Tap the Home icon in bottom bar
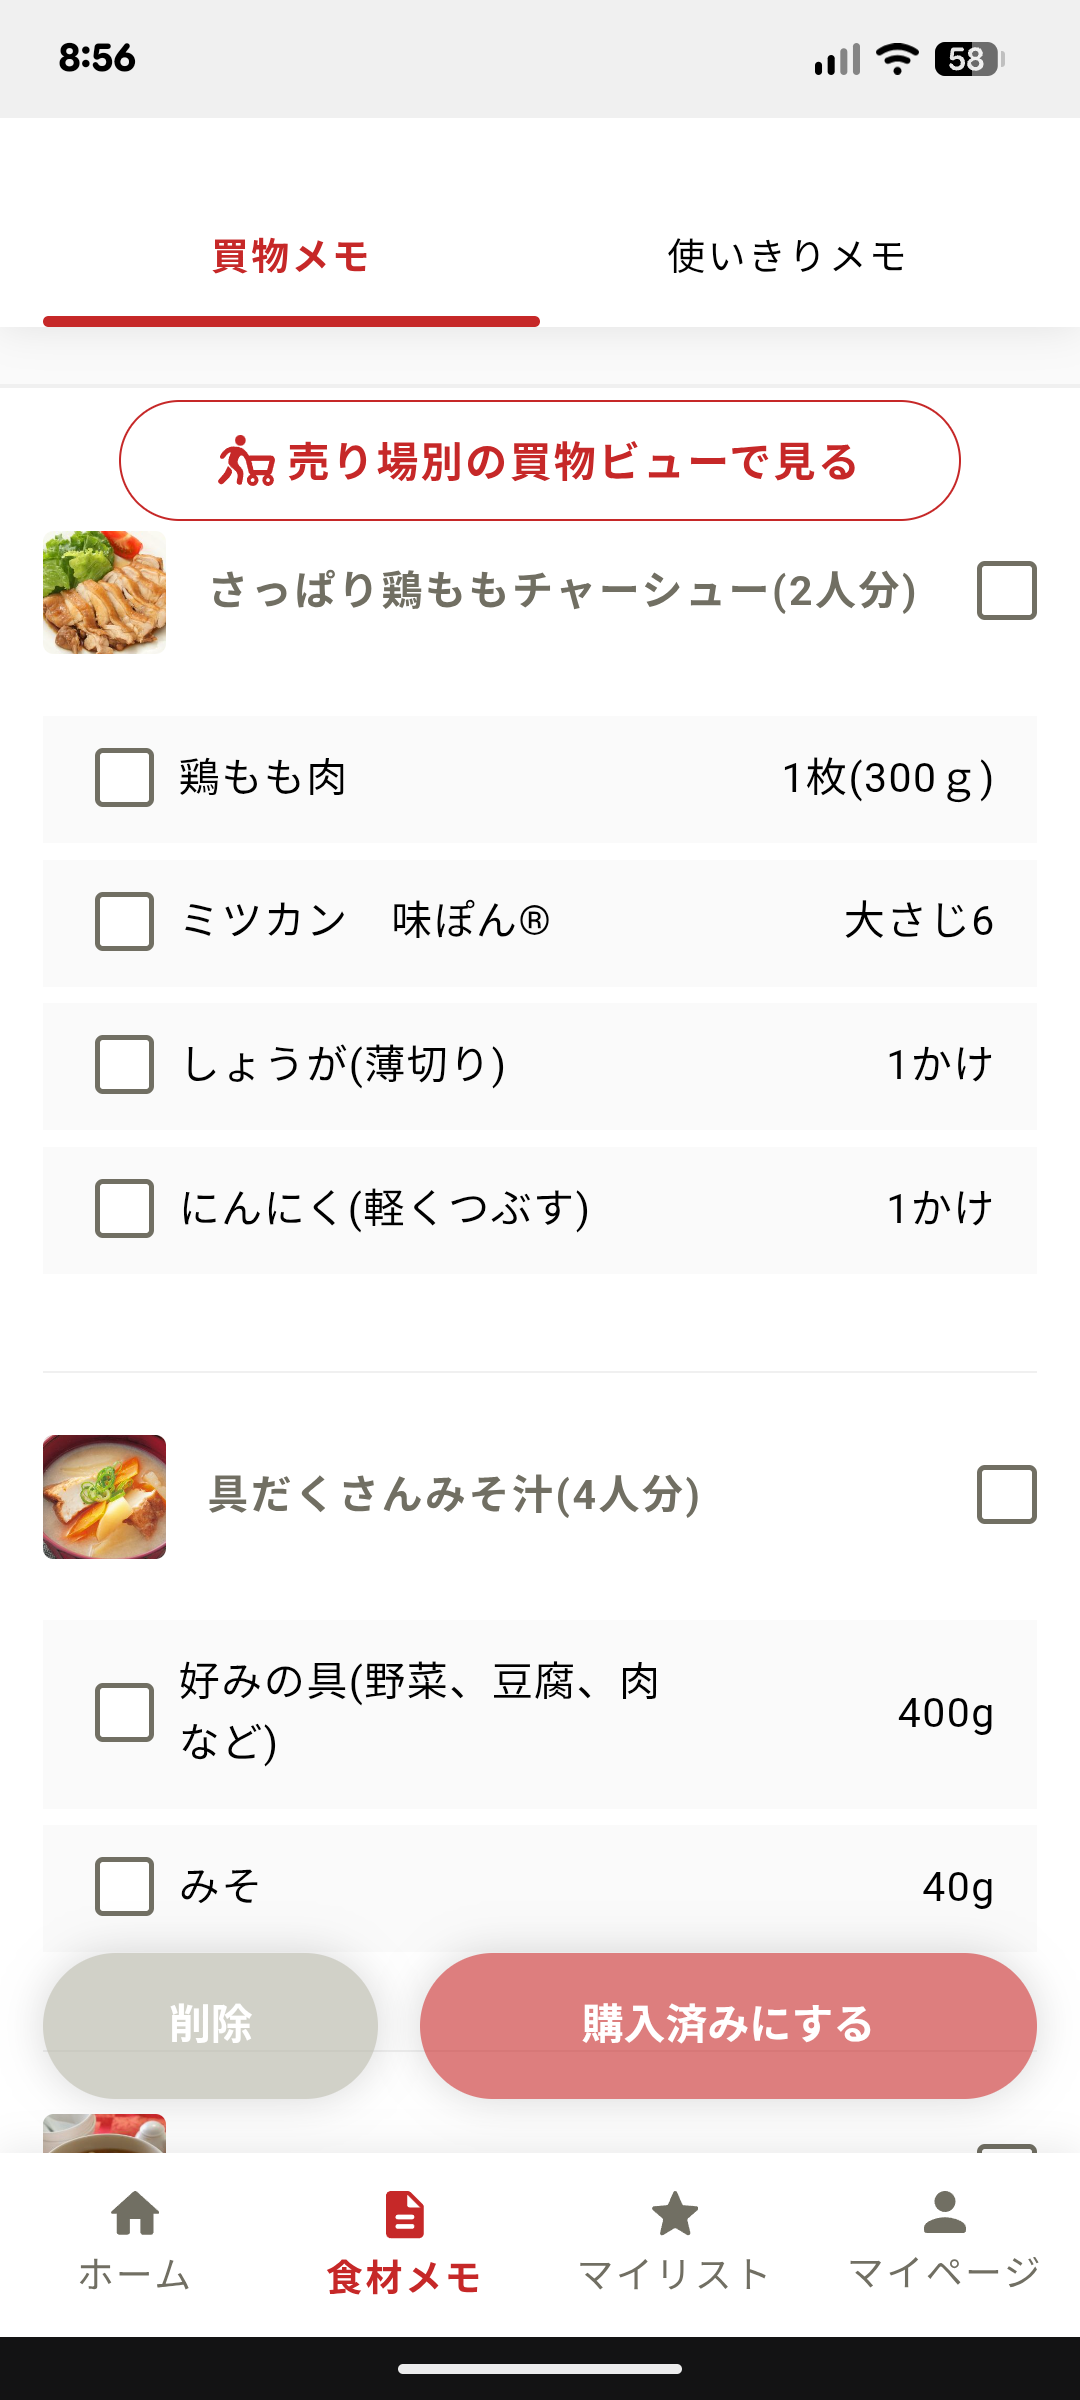1080x2400 pixels. (135, 2214)
